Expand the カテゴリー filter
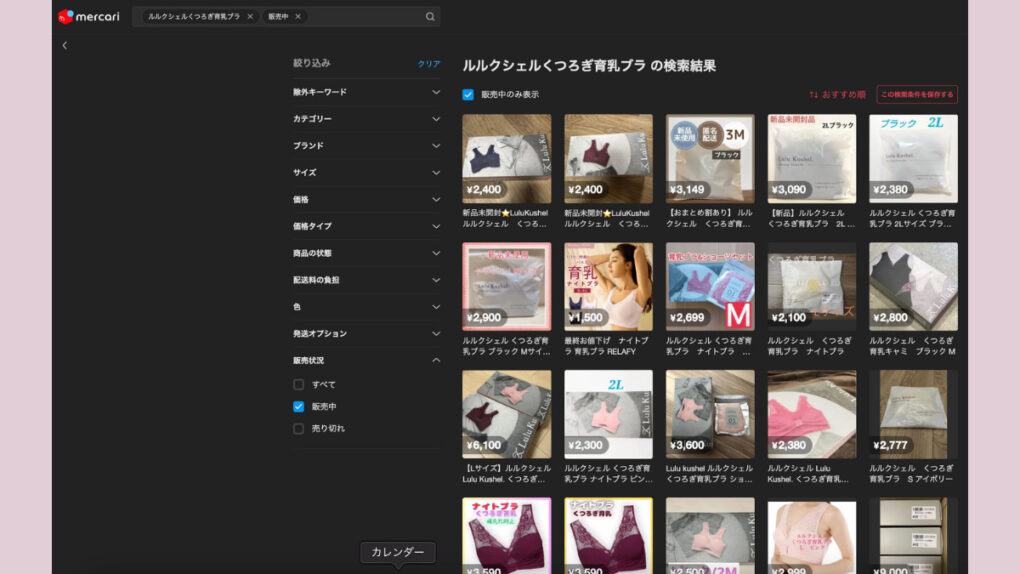This screenshot has width=1020, height=574. coord(366,119)
